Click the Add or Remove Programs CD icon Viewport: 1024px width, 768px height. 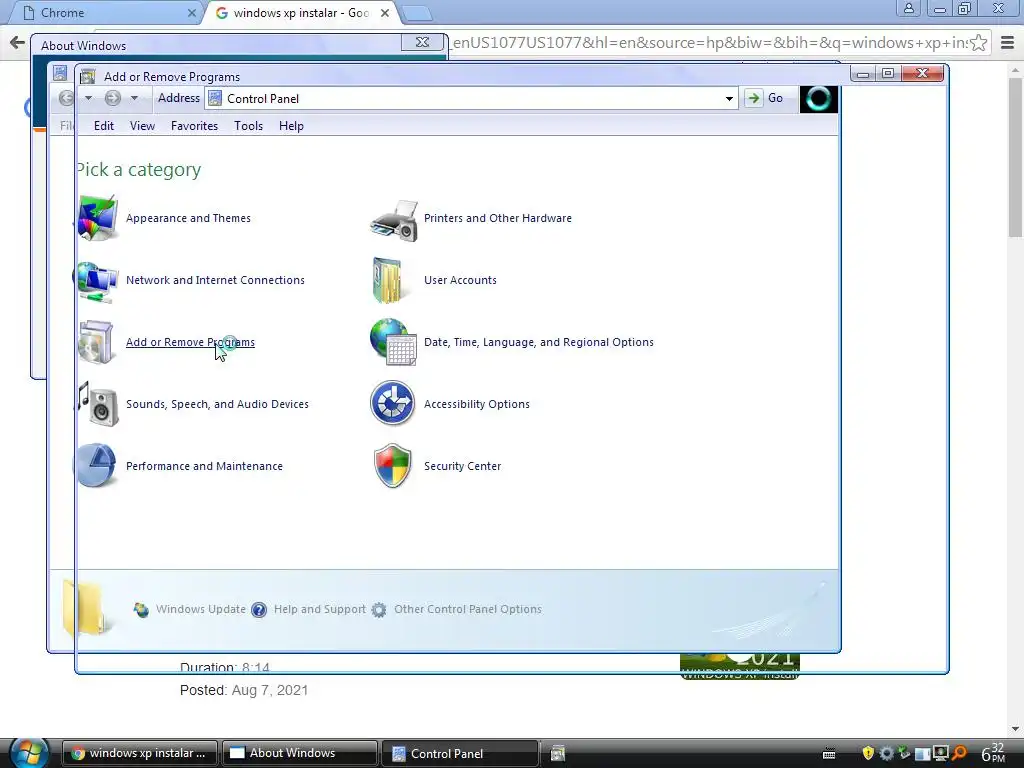click(97, 342)
